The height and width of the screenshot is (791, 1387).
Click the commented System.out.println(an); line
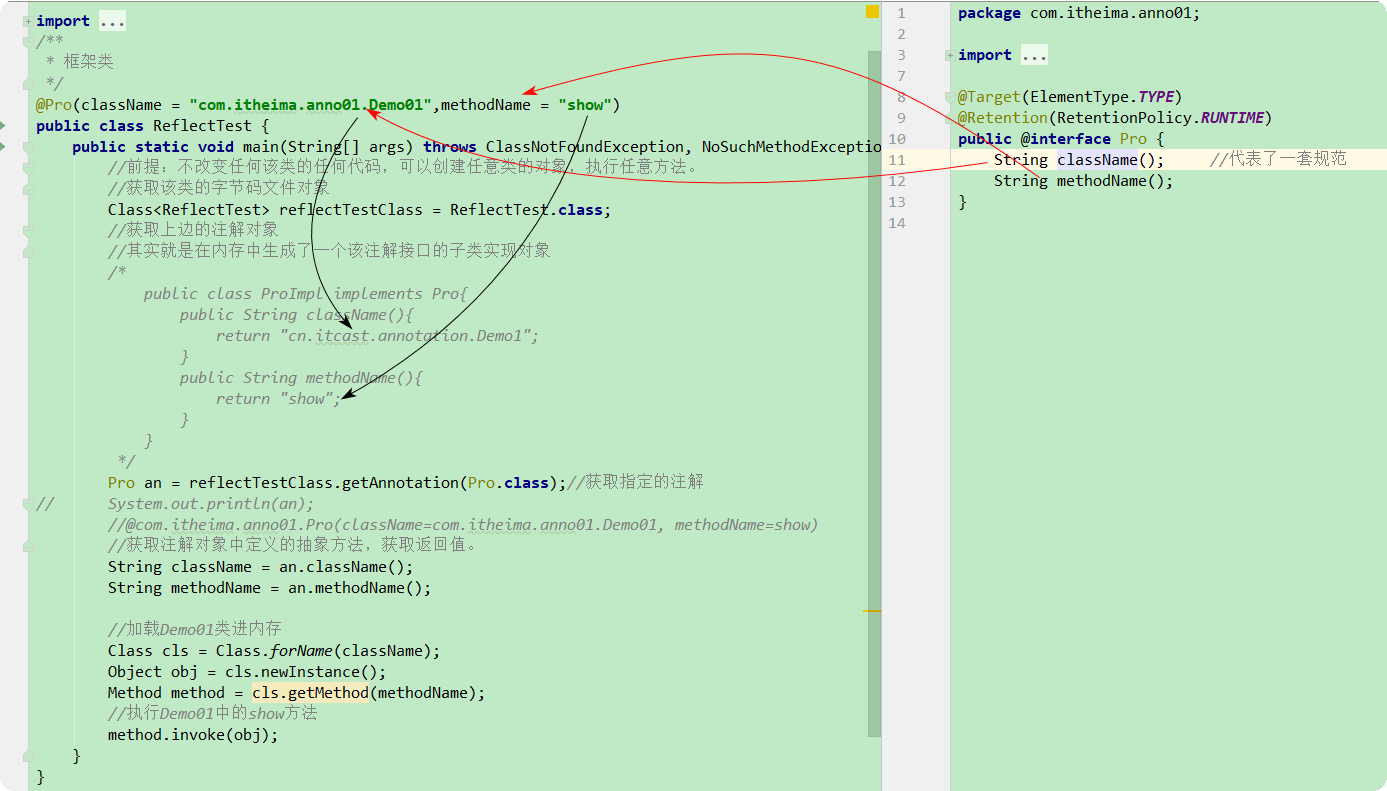coord(211,504)
